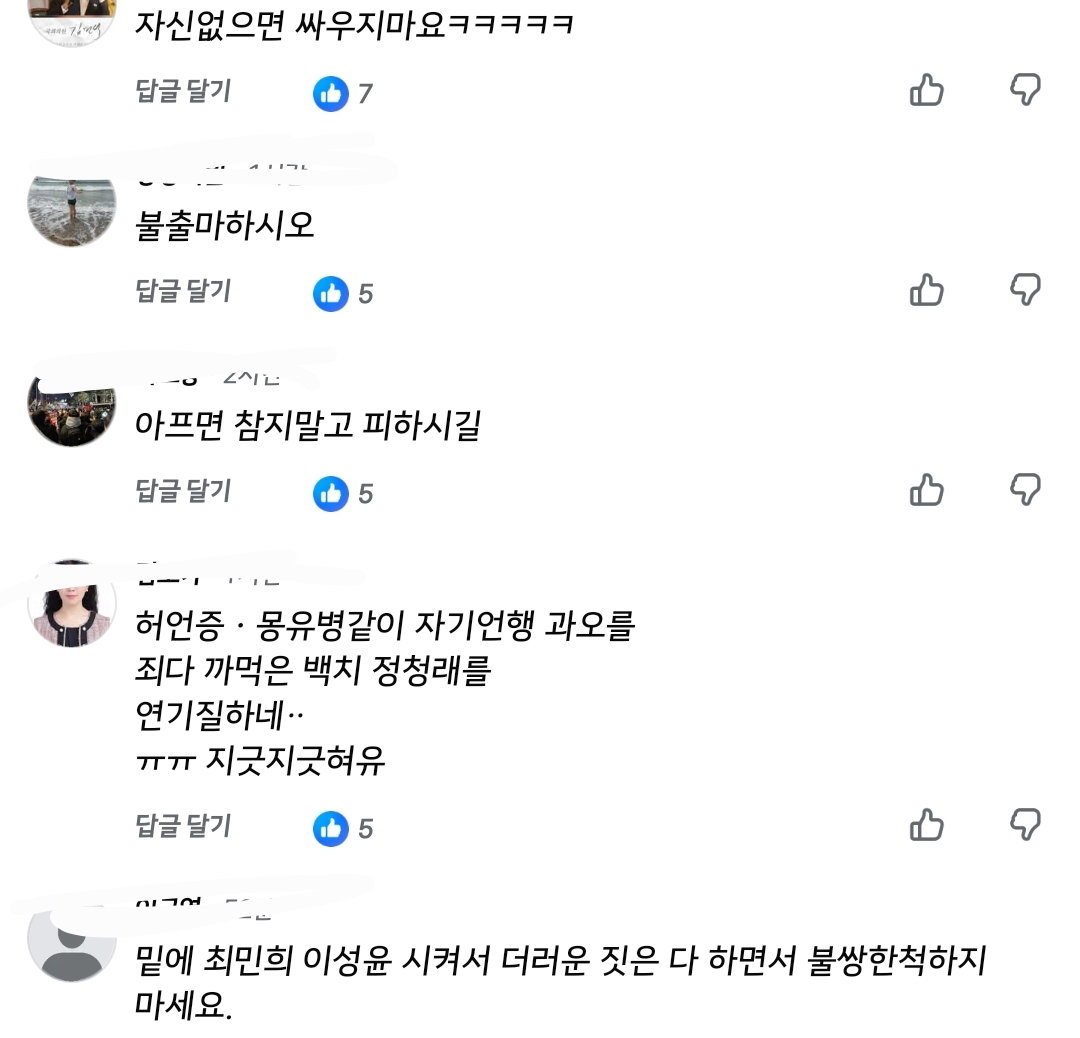Like the '아프면 참지말고 피하시길' comment
This screenshot has width=1080, height=1038.
[926, 490]
